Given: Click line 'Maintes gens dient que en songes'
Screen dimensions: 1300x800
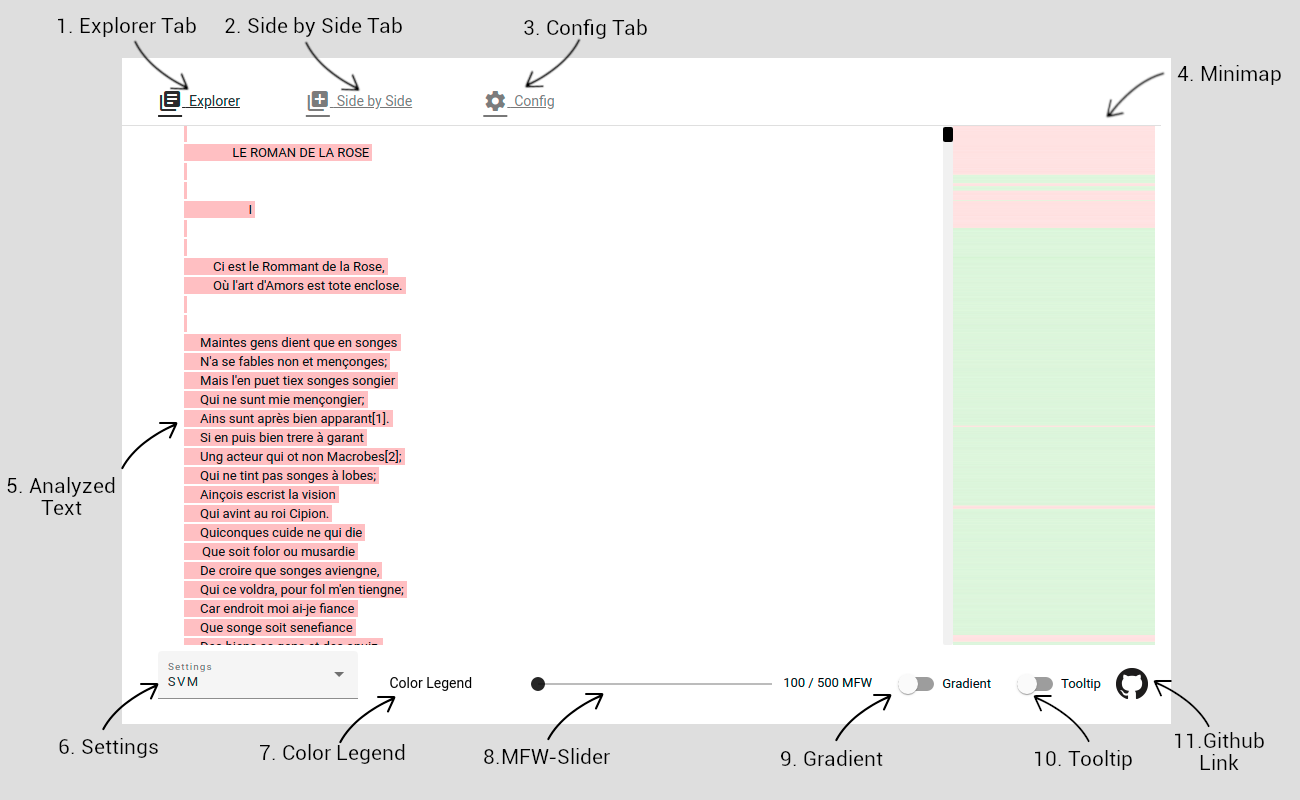Looking at the screenshot, I should pyautogui.click(x=299, y=343).
